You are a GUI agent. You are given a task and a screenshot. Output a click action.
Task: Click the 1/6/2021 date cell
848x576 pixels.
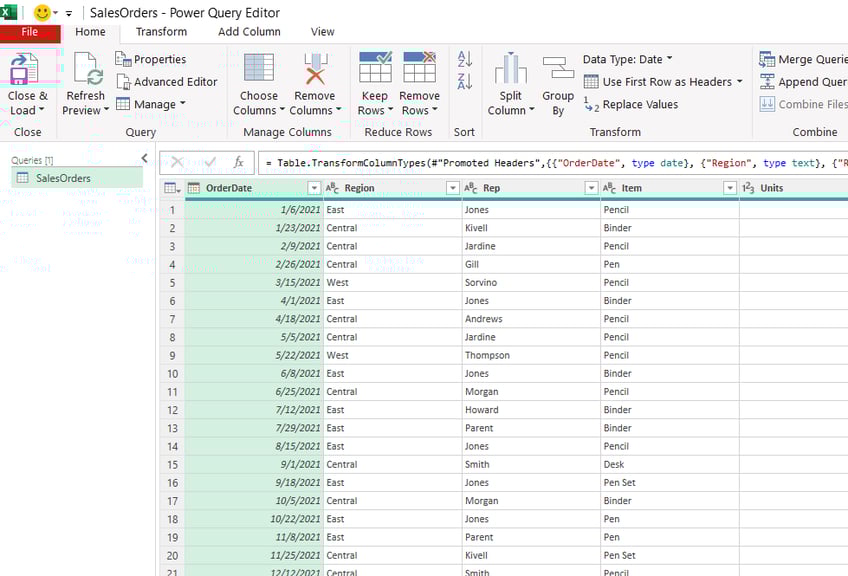tap(254, 210)
